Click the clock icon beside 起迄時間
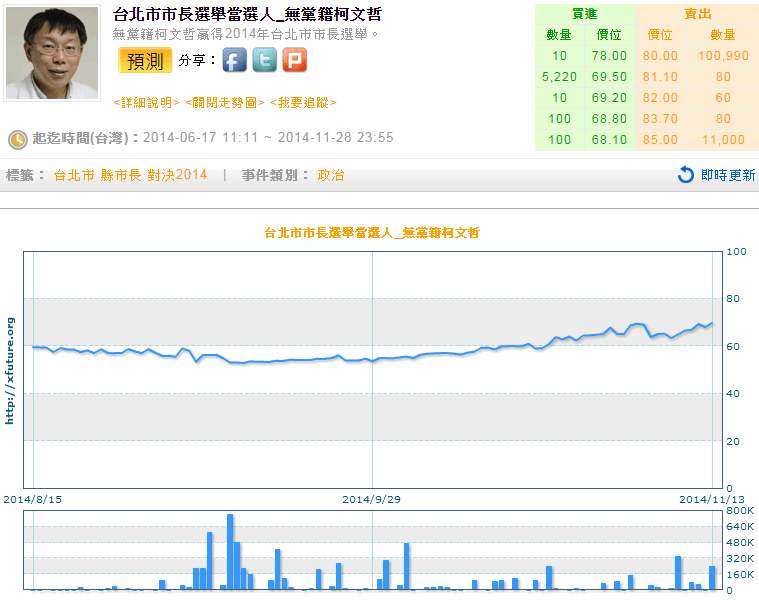The width and height of the screenshot is (759, 602). (18, 139)
